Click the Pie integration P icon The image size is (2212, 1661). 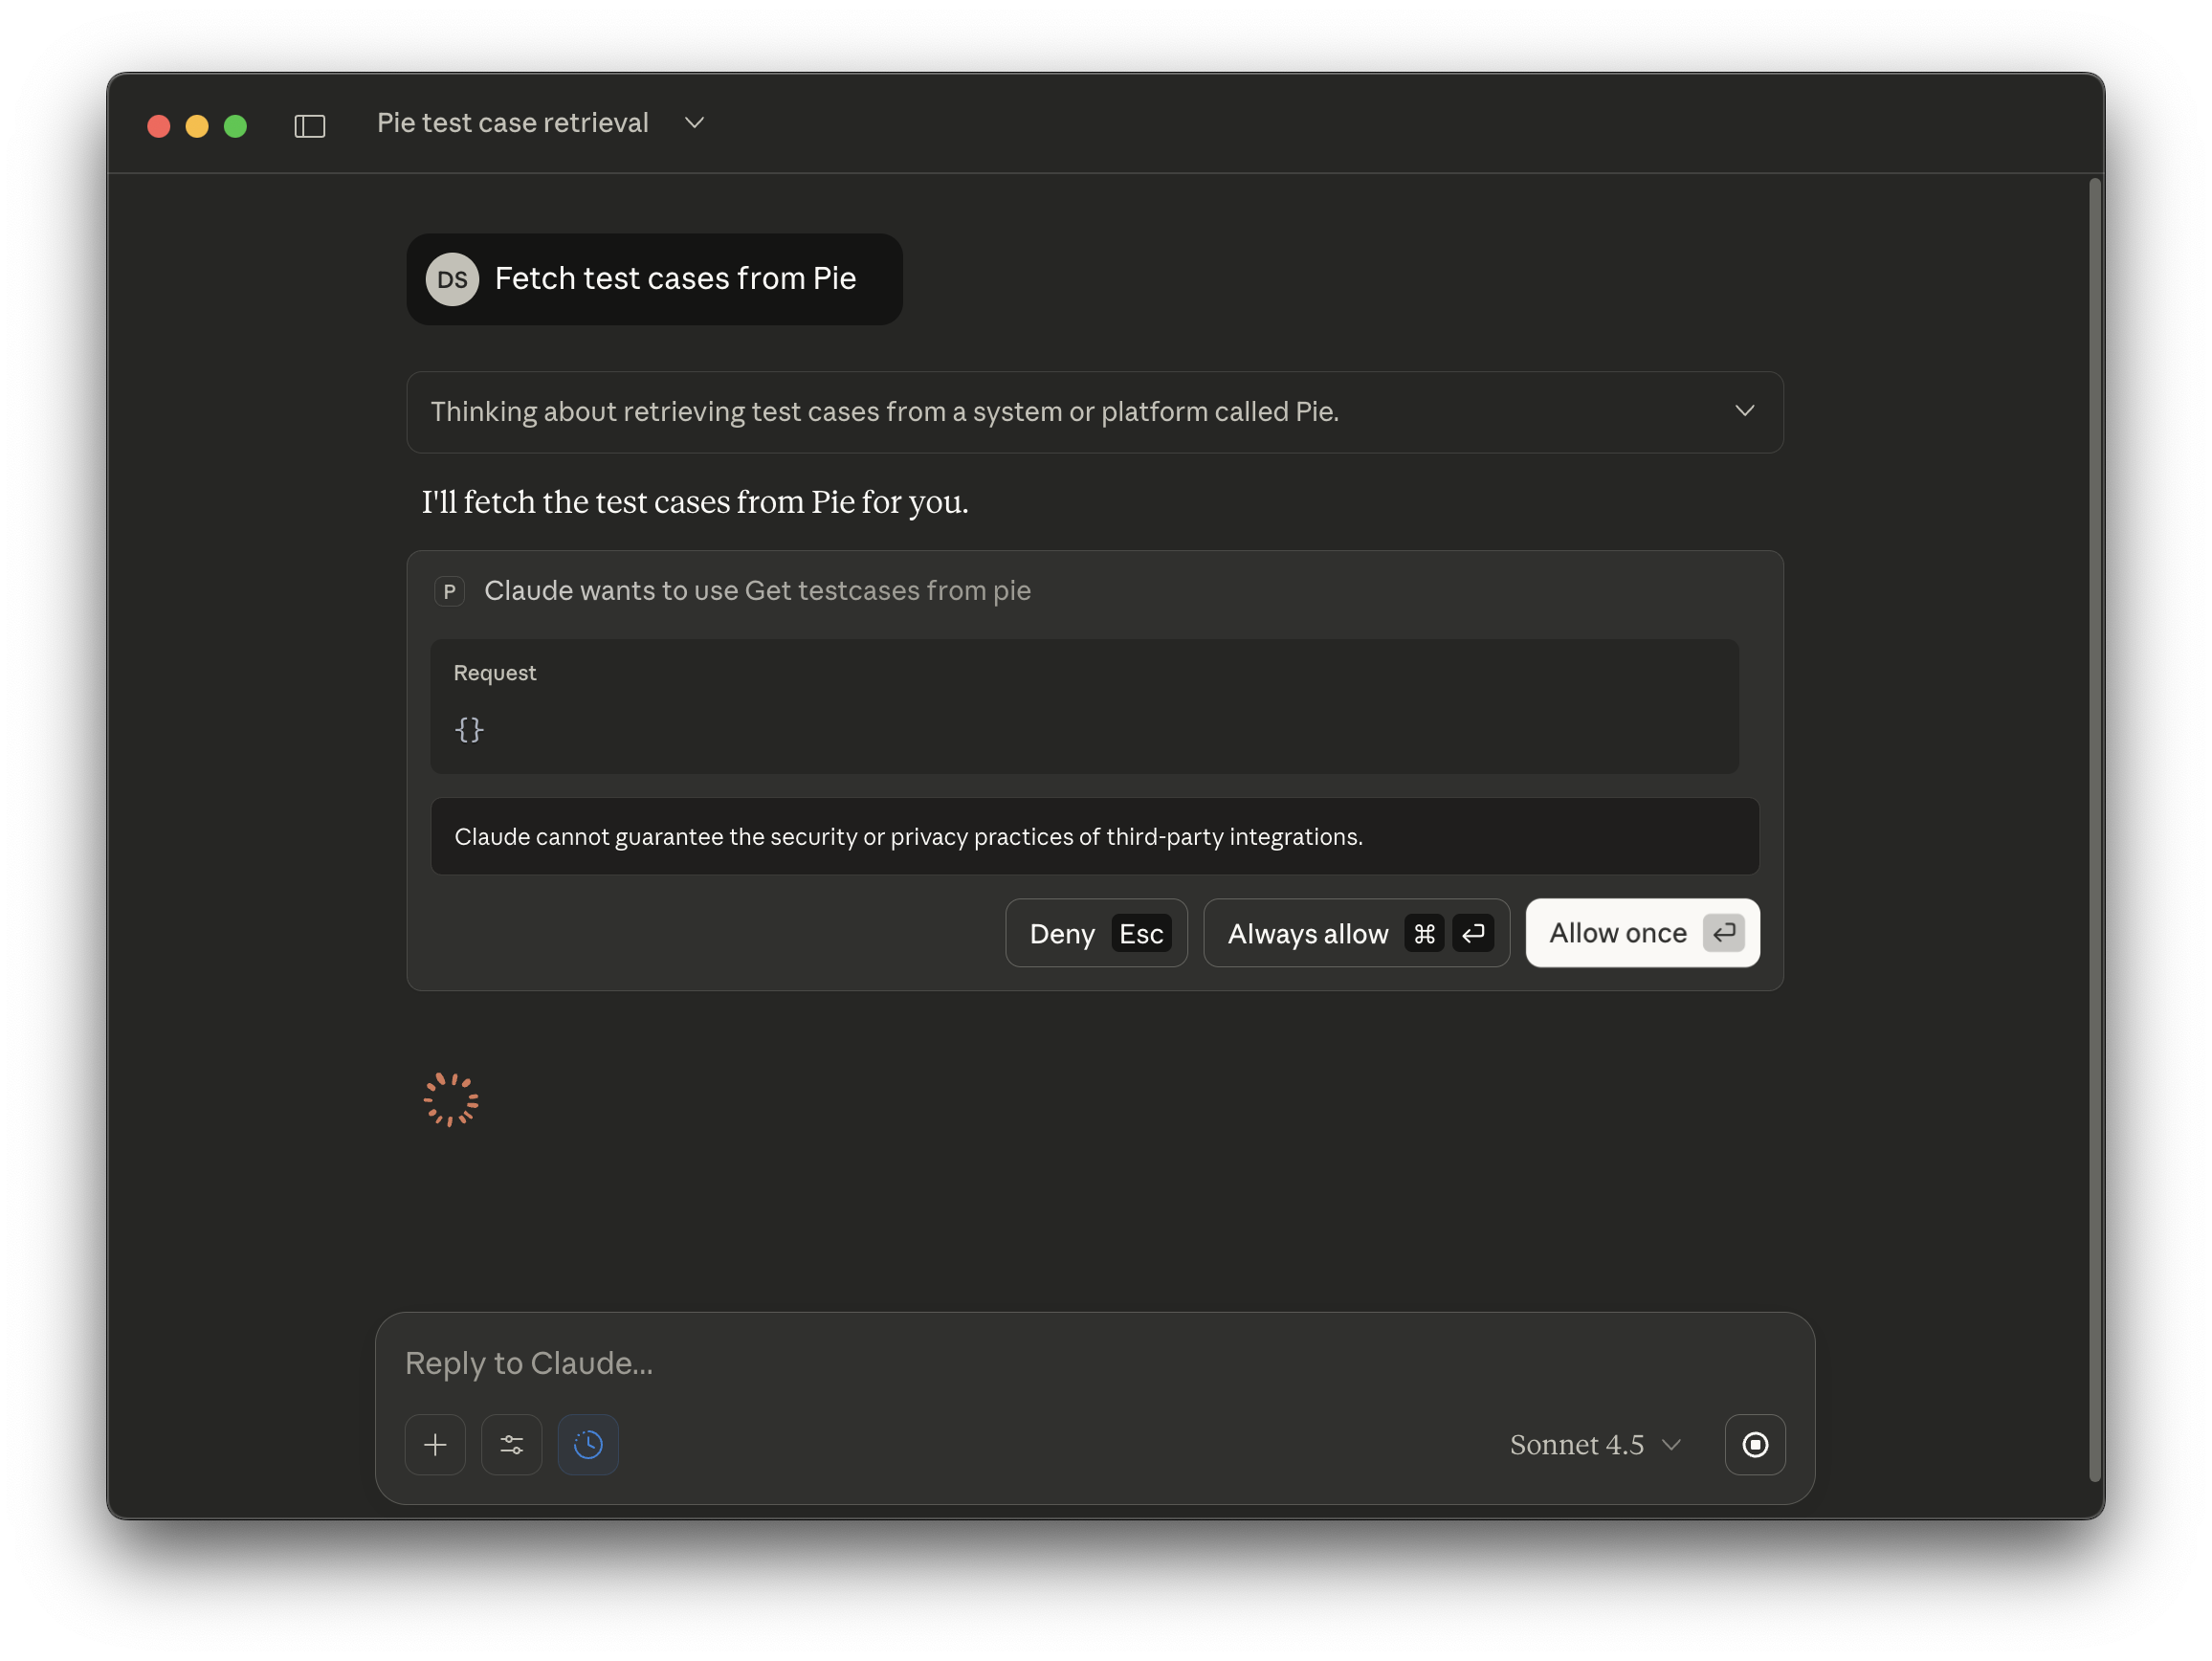point(450,591)
